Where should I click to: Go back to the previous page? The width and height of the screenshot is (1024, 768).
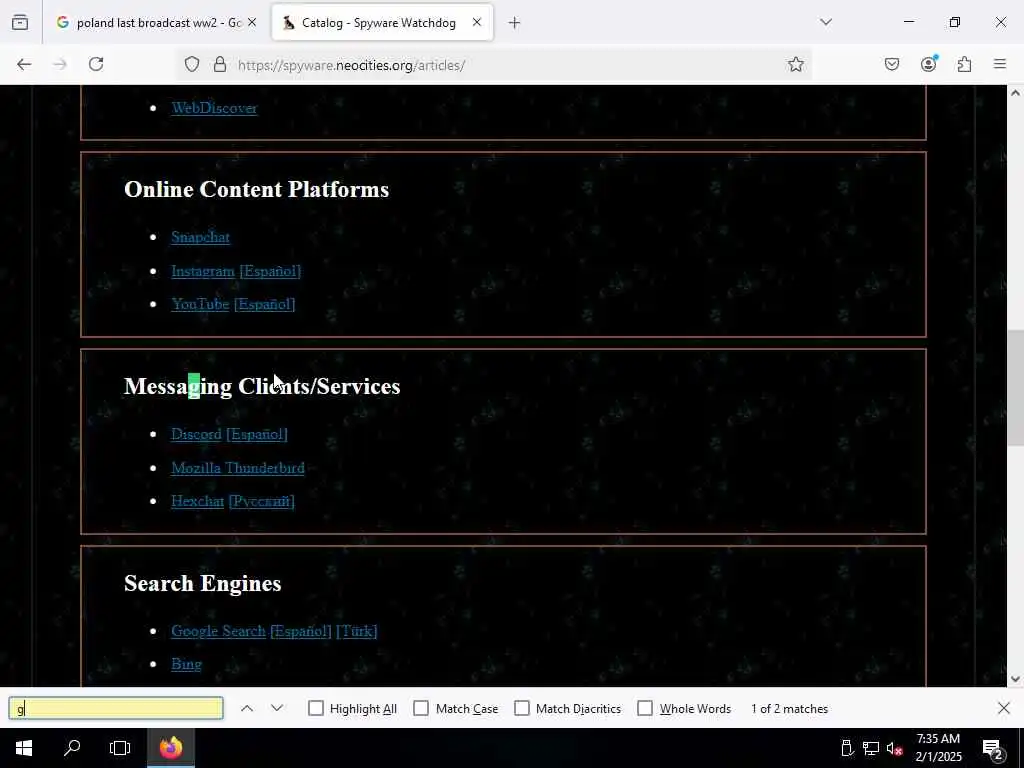pos(24,64)
